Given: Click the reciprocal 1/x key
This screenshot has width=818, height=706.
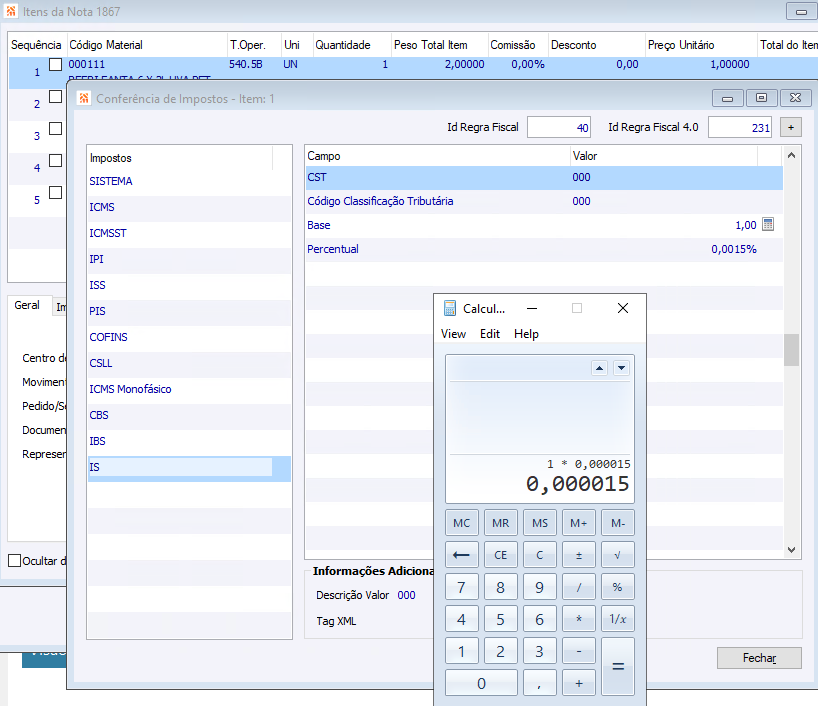Looking at the screenshot, I should pos(618,619).
